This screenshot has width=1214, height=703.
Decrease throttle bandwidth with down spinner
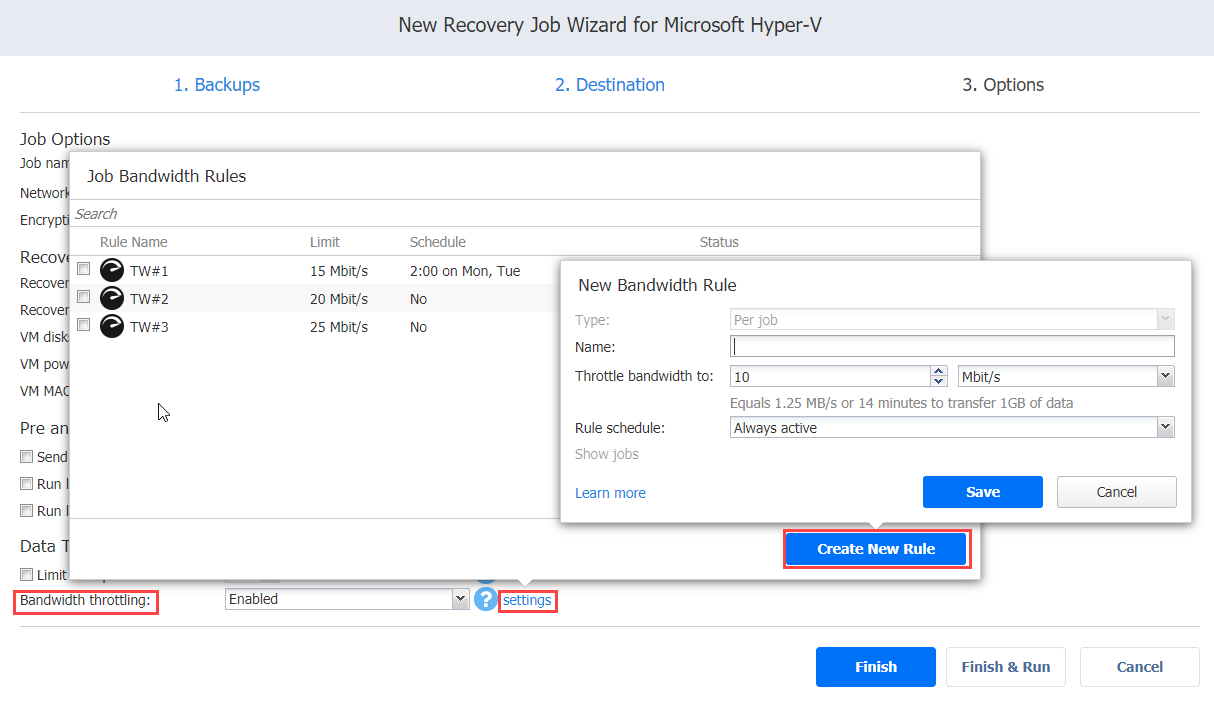938,381
